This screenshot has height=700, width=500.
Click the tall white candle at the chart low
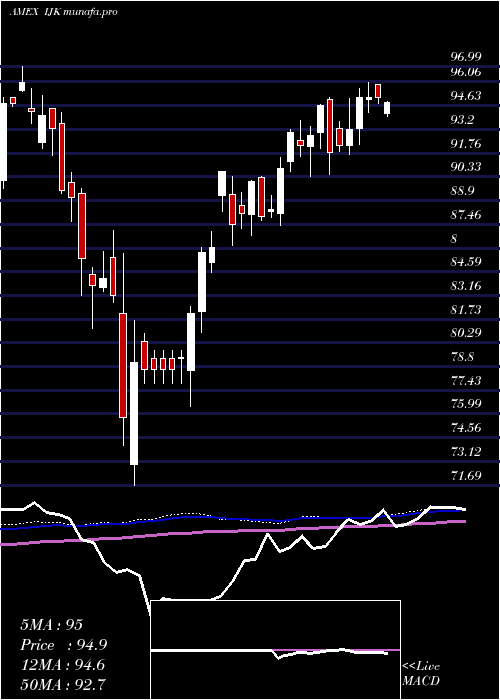pos(134,413)
